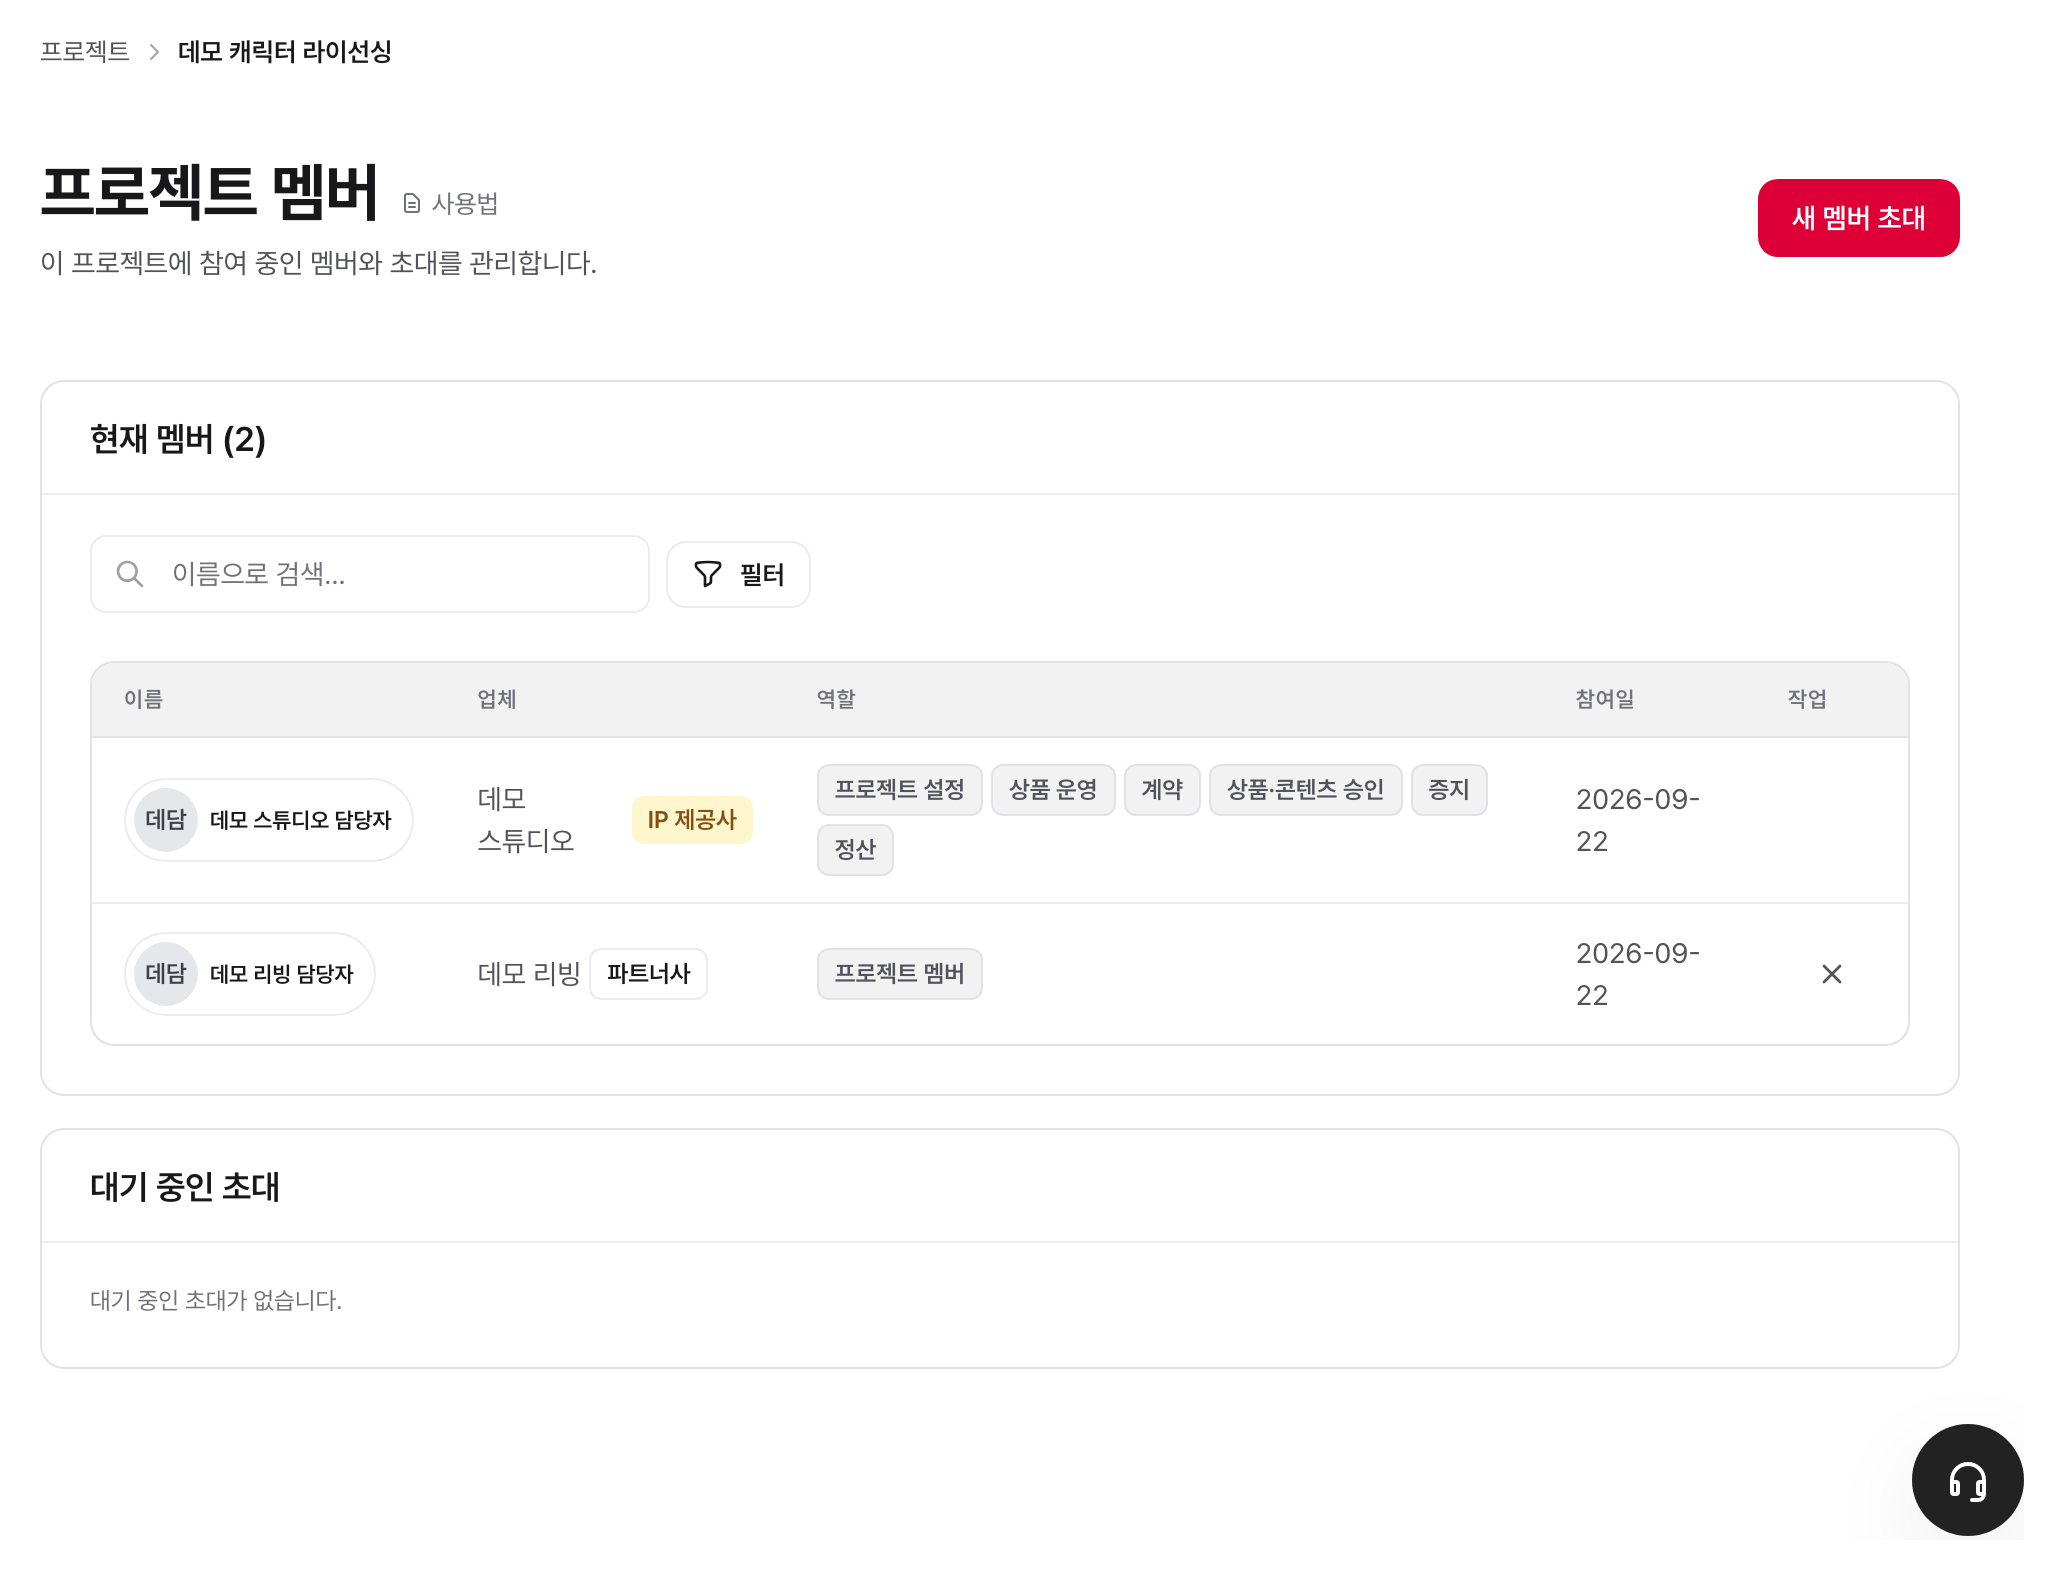
Task: Open the headset support chat button
Action: [x=1966, y=1479]
